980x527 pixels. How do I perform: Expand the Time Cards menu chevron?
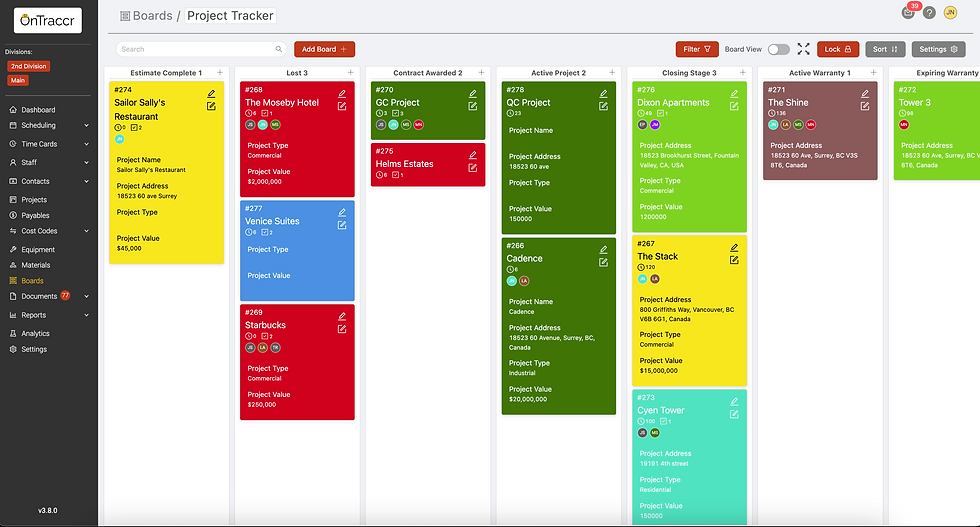coord(86,144)
